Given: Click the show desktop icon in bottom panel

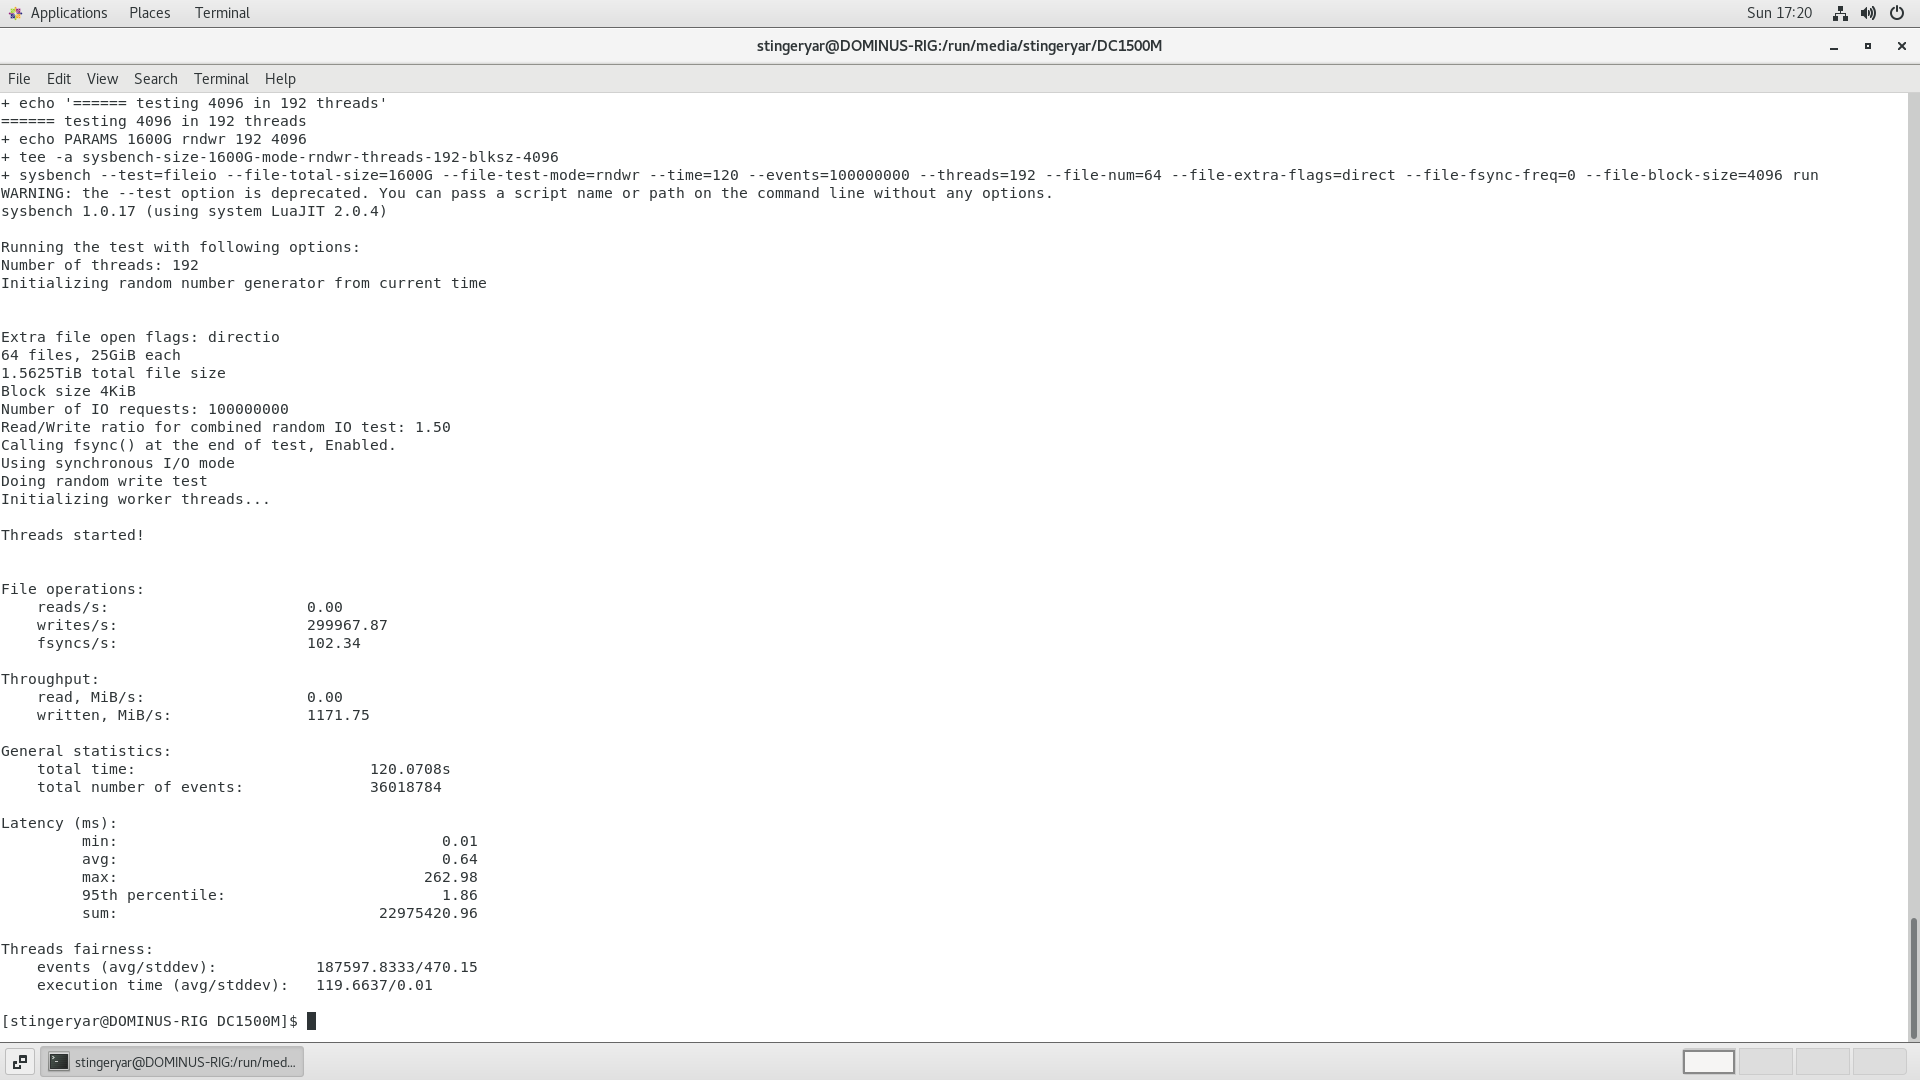Looking at the screenshot, I should 19,1062.
